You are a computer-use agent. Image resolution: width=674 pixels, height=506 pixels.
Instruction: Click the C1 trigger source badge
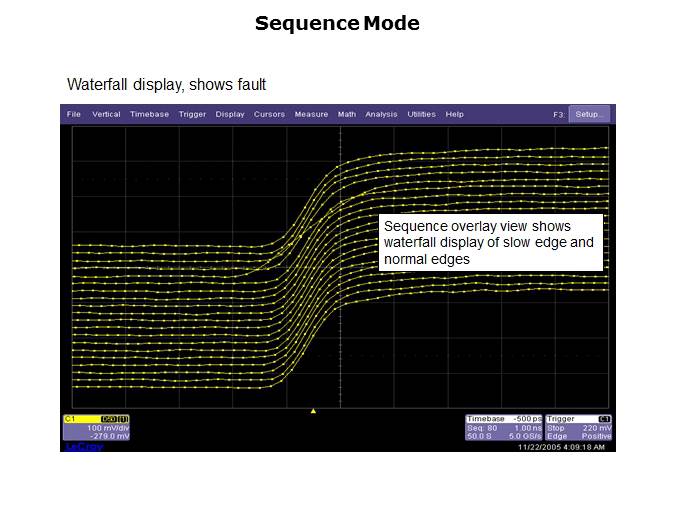coord(604,418)
